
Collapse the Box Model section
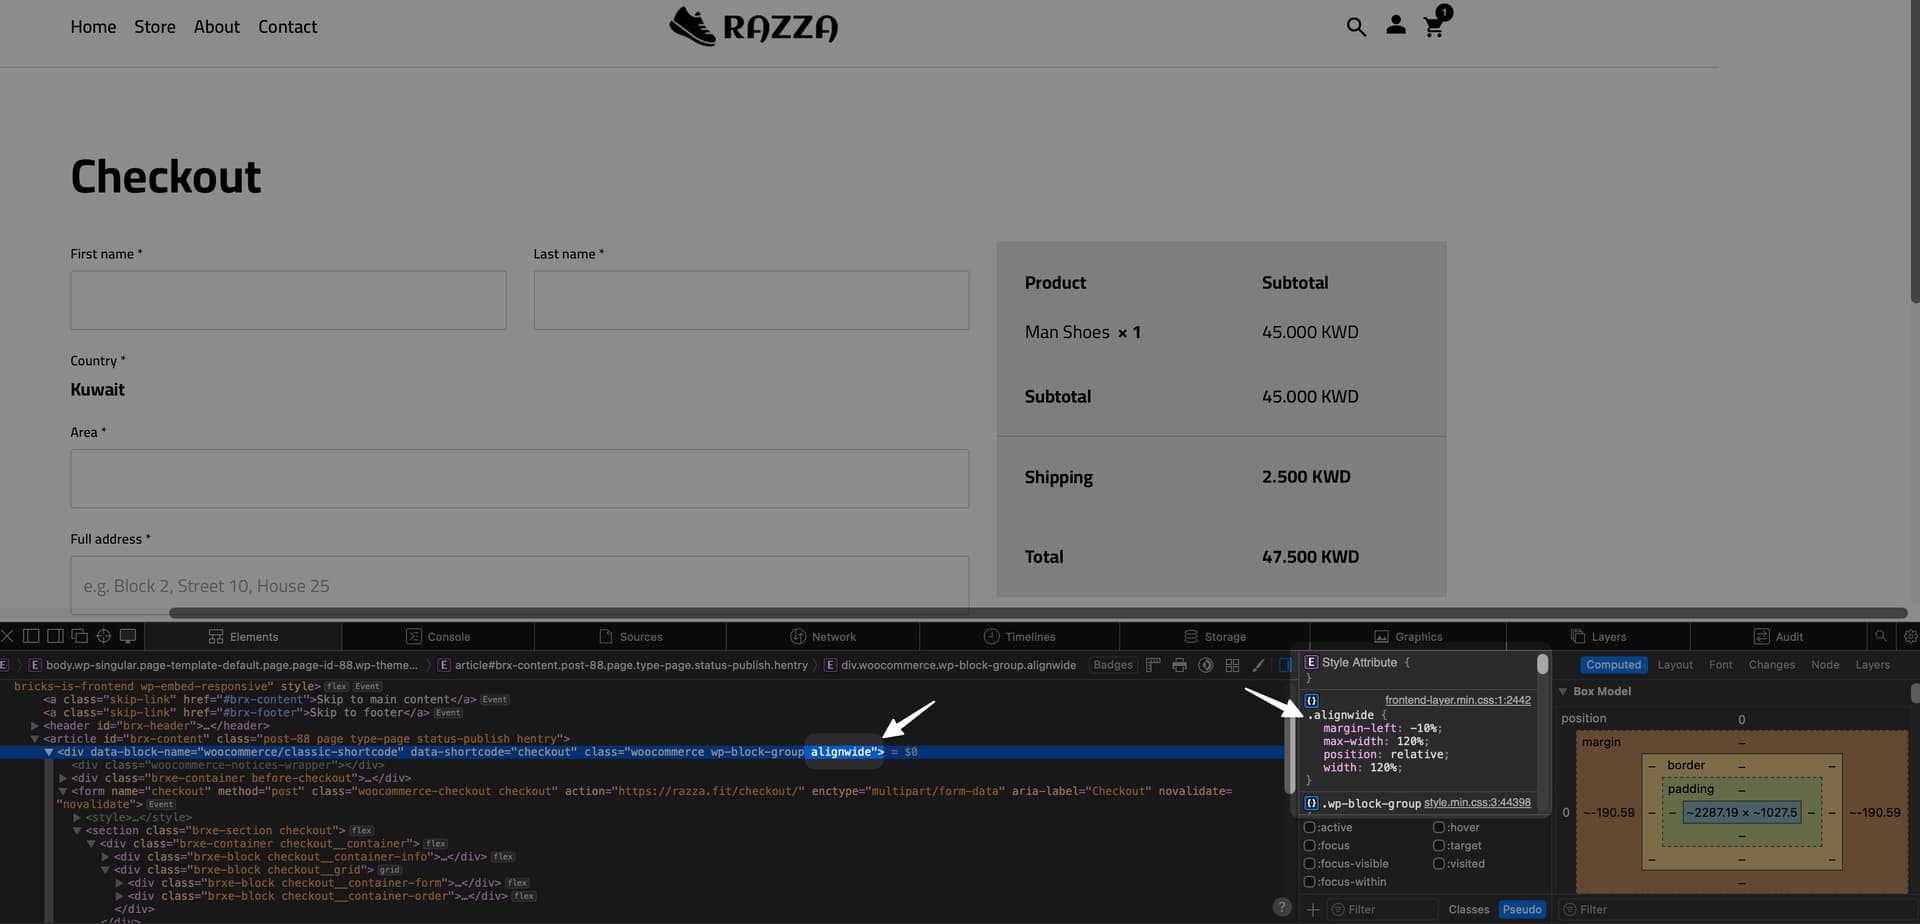1563,691
